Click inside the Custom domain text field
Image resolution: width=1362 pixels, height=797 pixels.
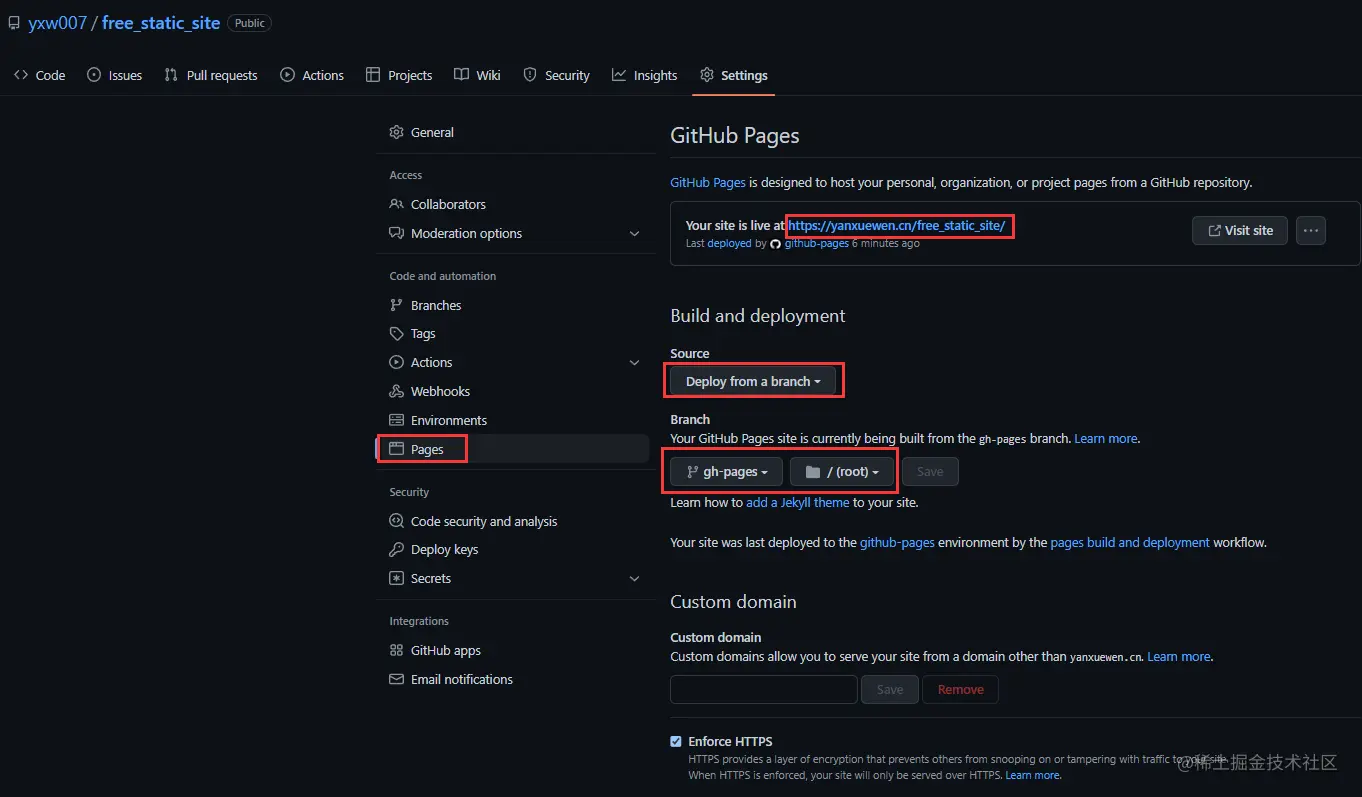[x=764, y=689]
